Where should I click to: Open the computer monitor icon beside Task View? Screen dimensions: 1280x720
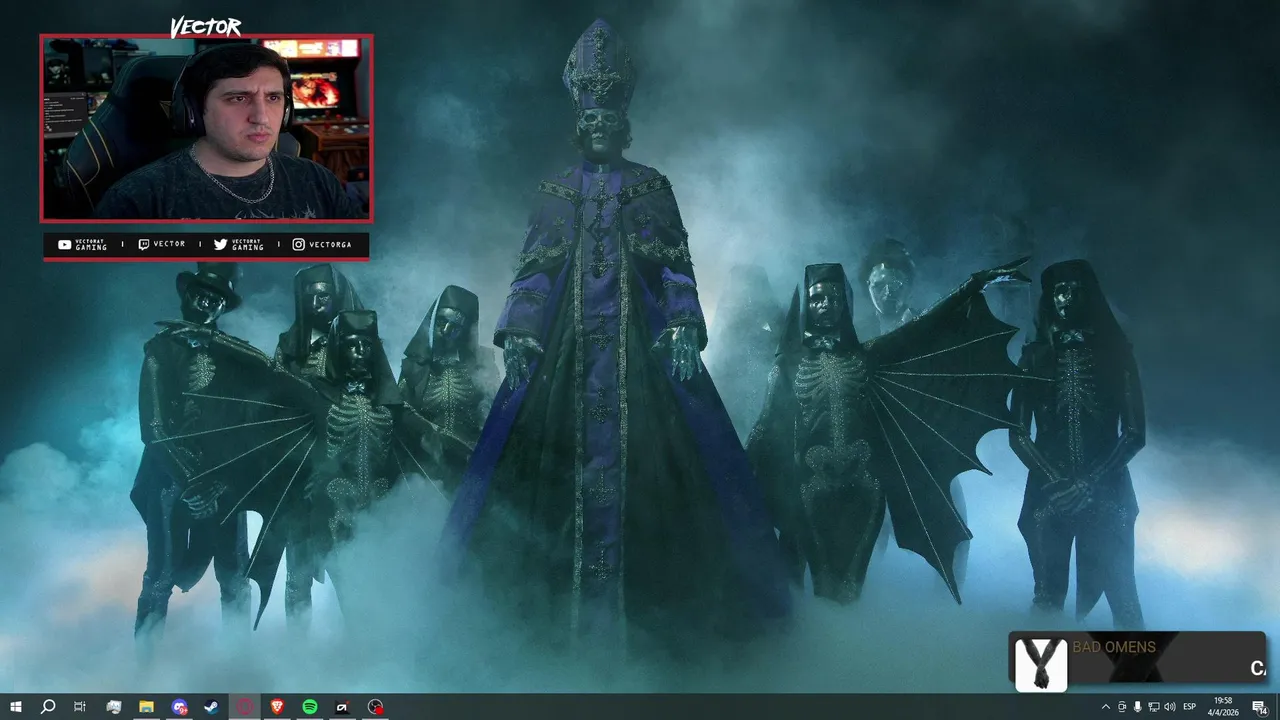113,707
